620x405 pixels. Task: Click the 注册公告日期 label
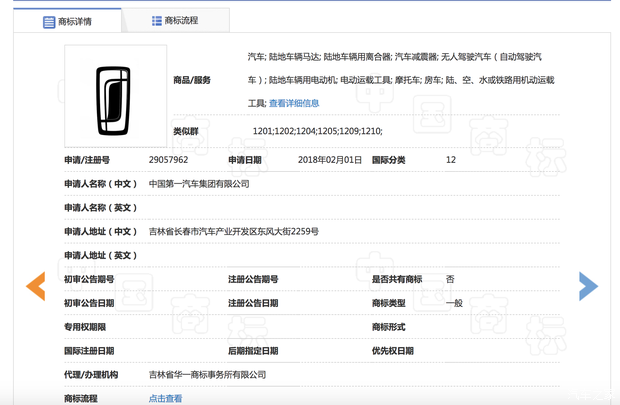click(253, 303)
